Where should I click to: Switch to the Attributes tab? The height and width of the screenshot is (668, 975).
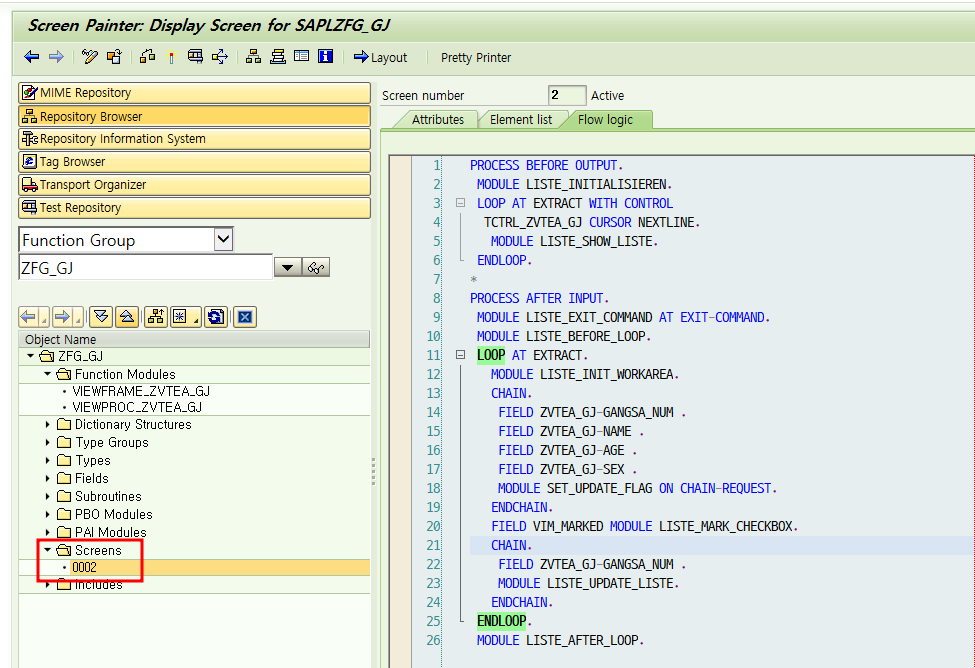441,118
